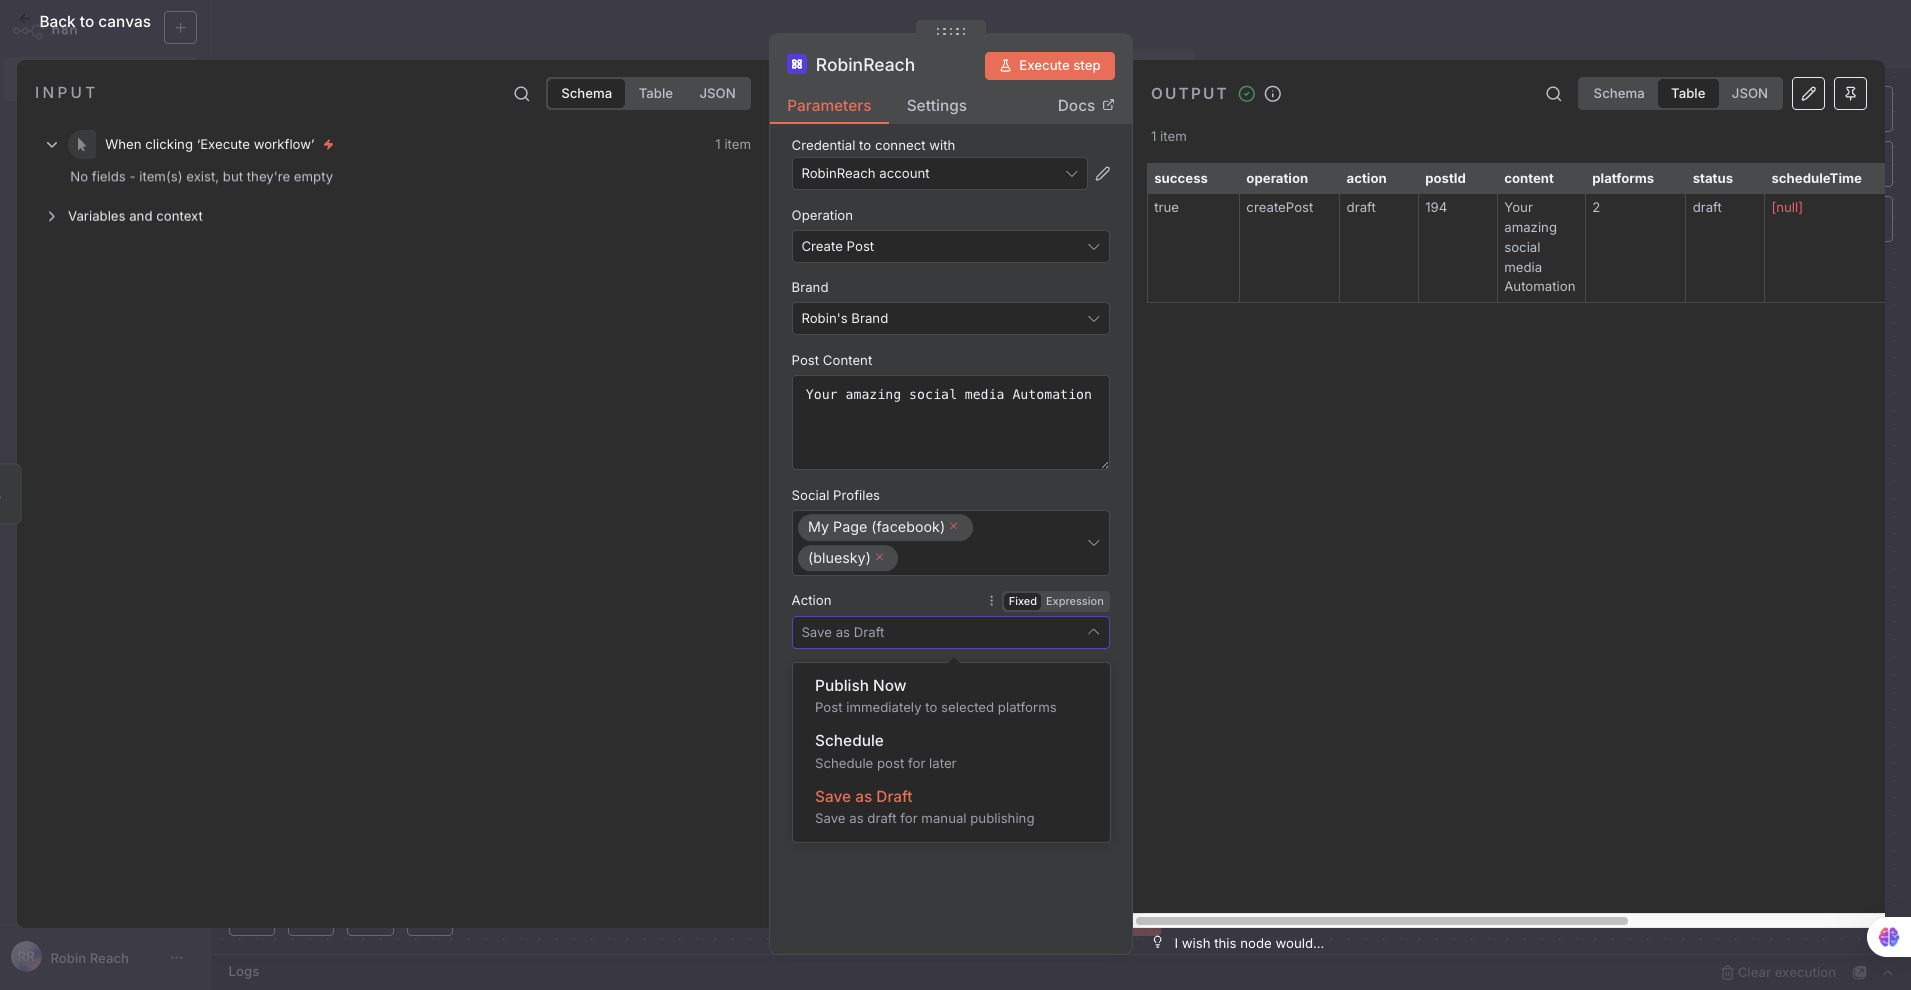This screenshot has height=990, width=1911.
Task: Grab the node panel drag handle
Action: click(951, 31)
